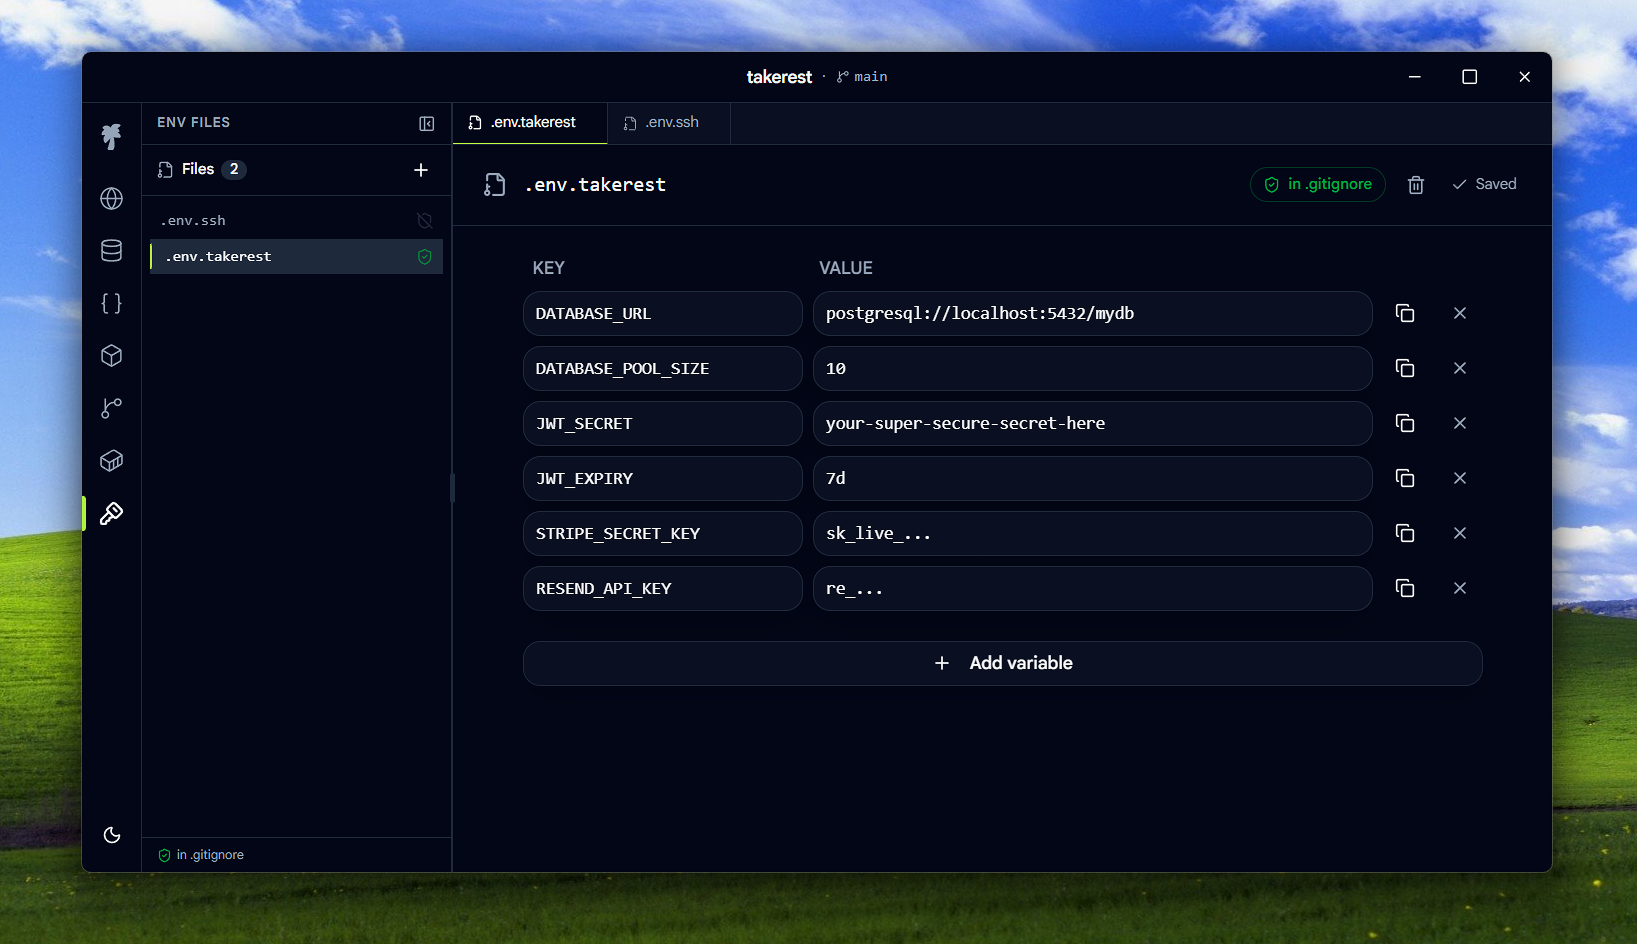This screenshot has width=1637, height=944.
Task: Click the ENV FILES panel title
Action: click(193, 123)
